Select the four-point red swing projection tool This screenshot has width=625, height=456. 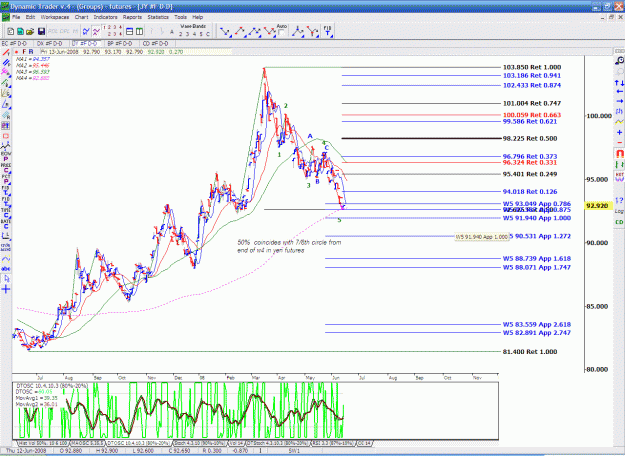(x=269, y=31)
